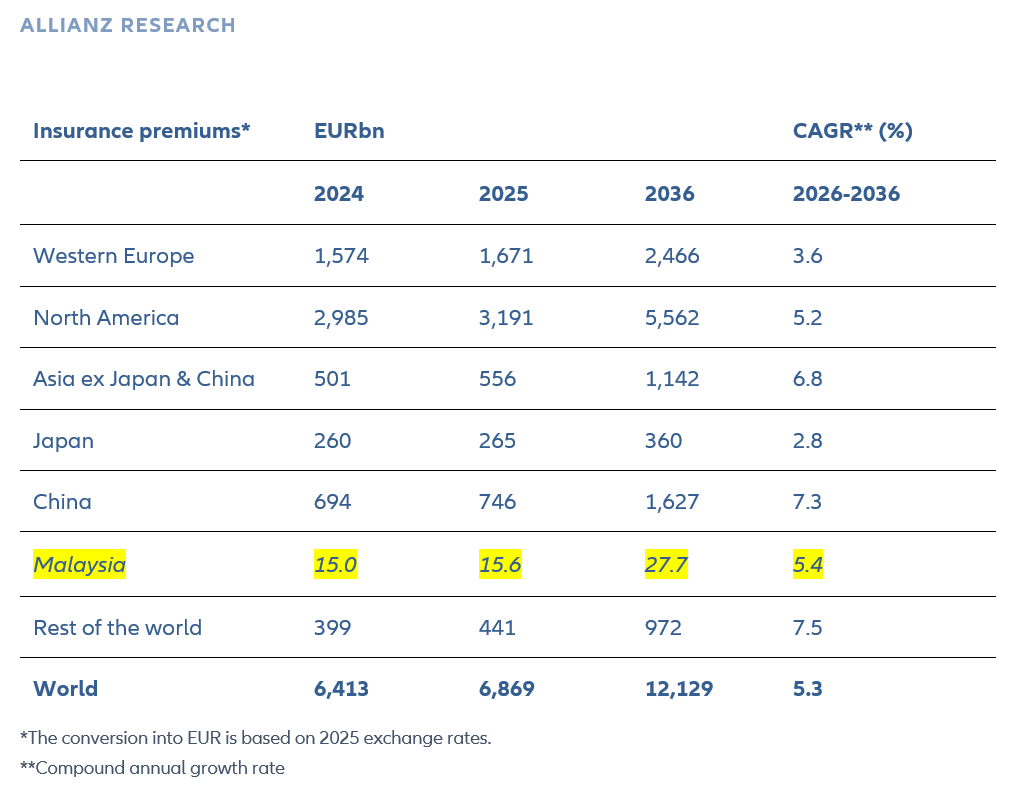Click the bold World row label
Viewport: 1022px width, 798px height.
click(66, 689)
